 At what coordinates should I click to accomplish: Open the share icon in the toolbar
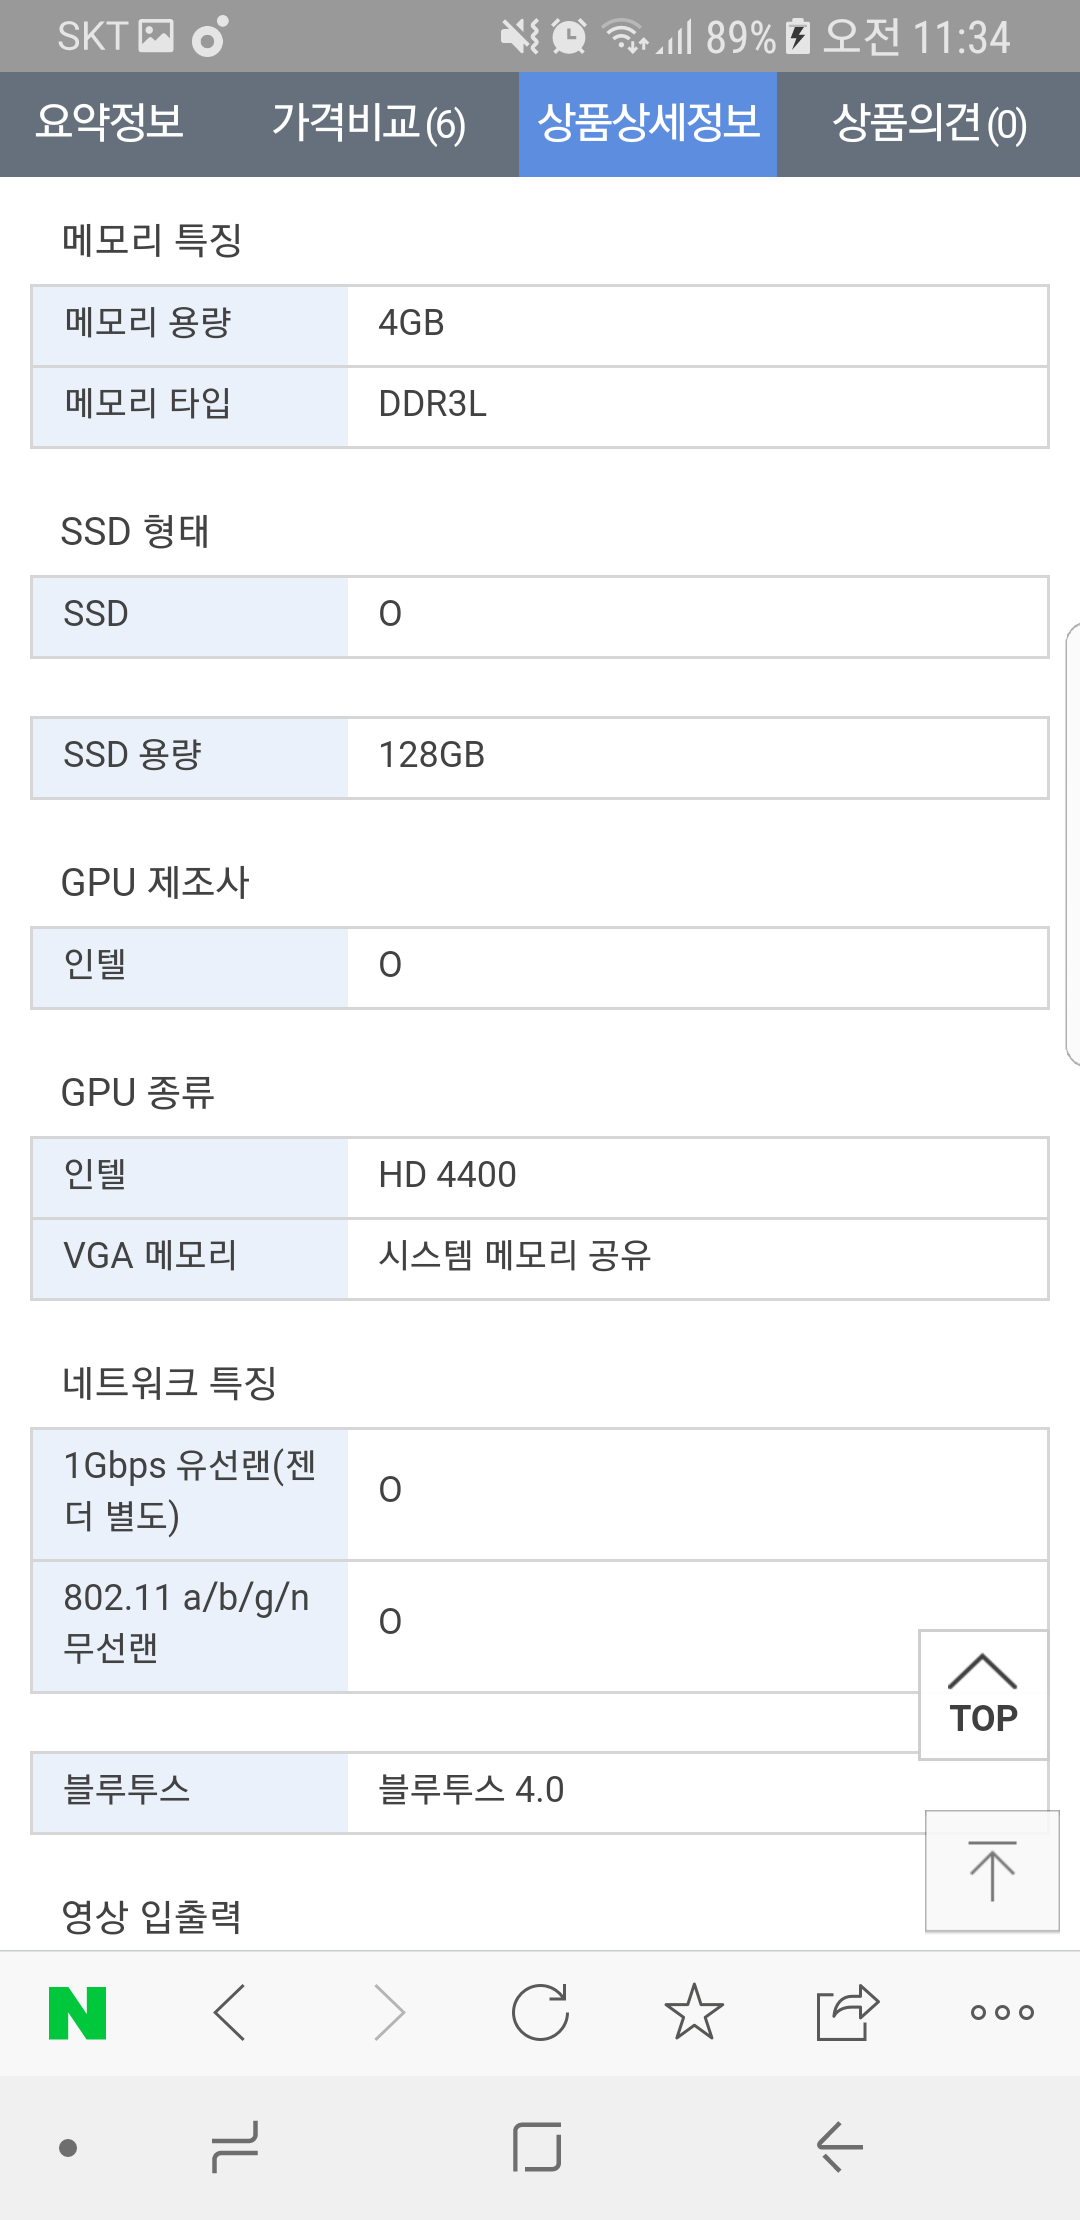click(x=847, y=2012)
